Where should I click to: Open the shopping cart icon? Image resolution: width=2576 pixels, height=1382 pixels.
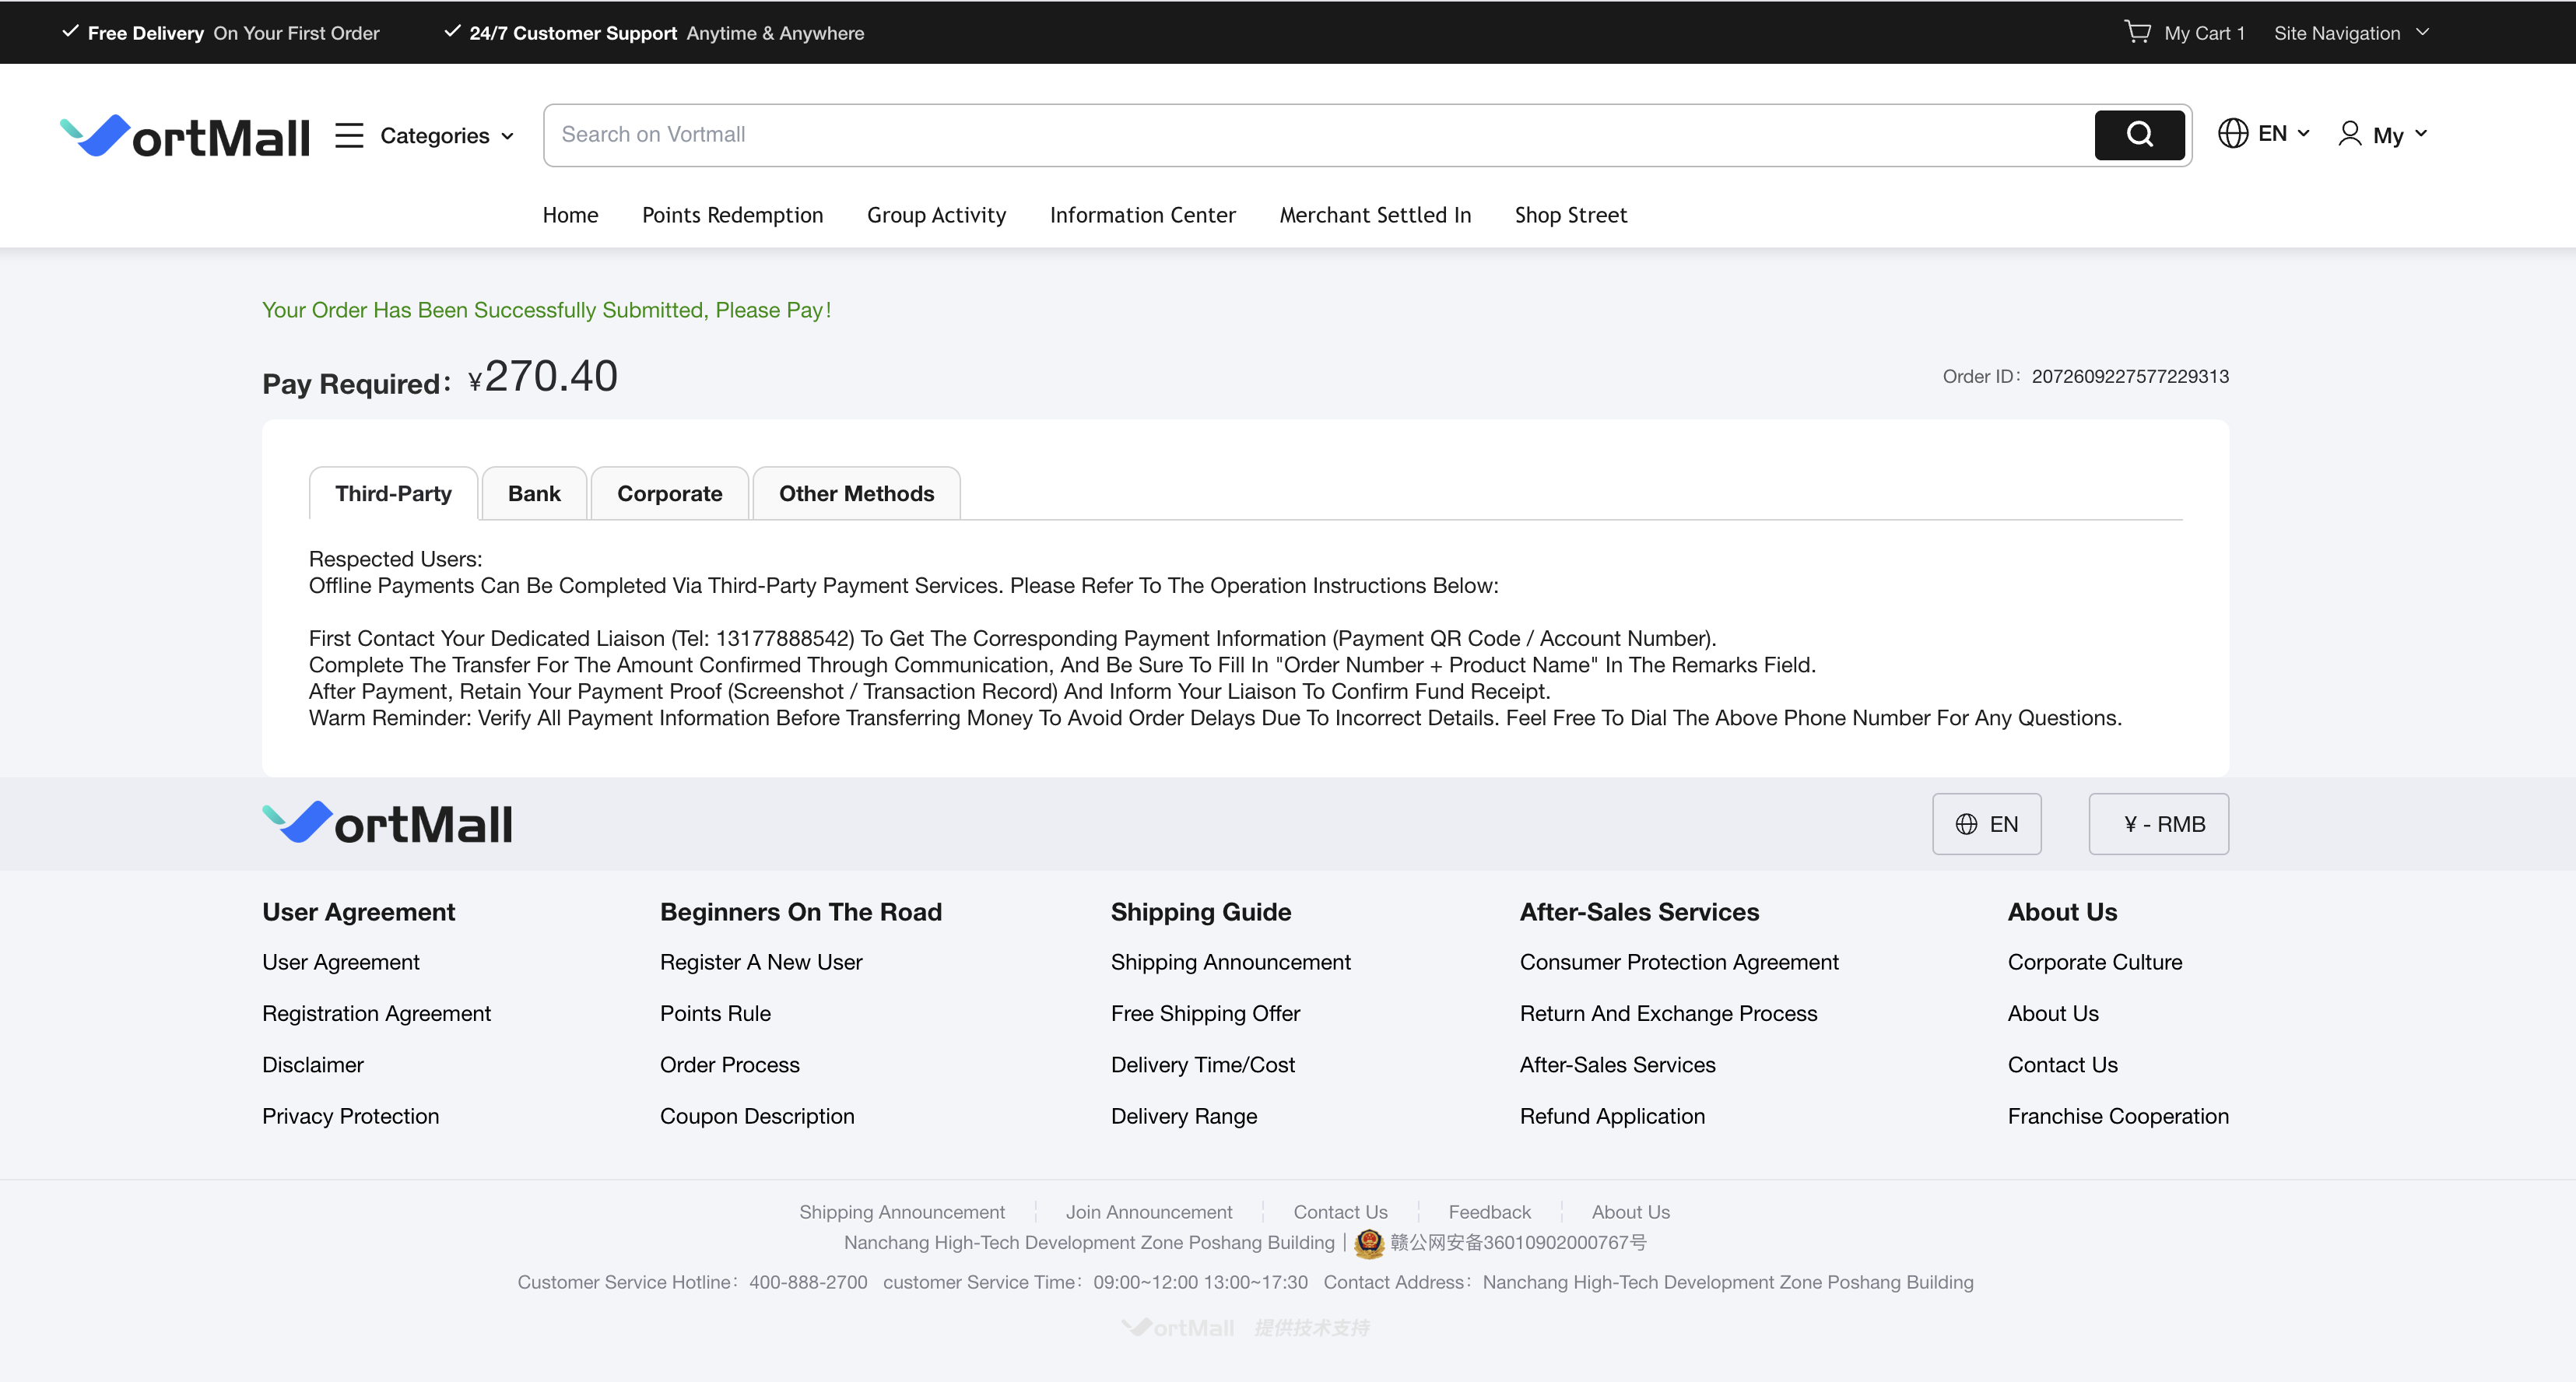click(x=2137, y=32)
